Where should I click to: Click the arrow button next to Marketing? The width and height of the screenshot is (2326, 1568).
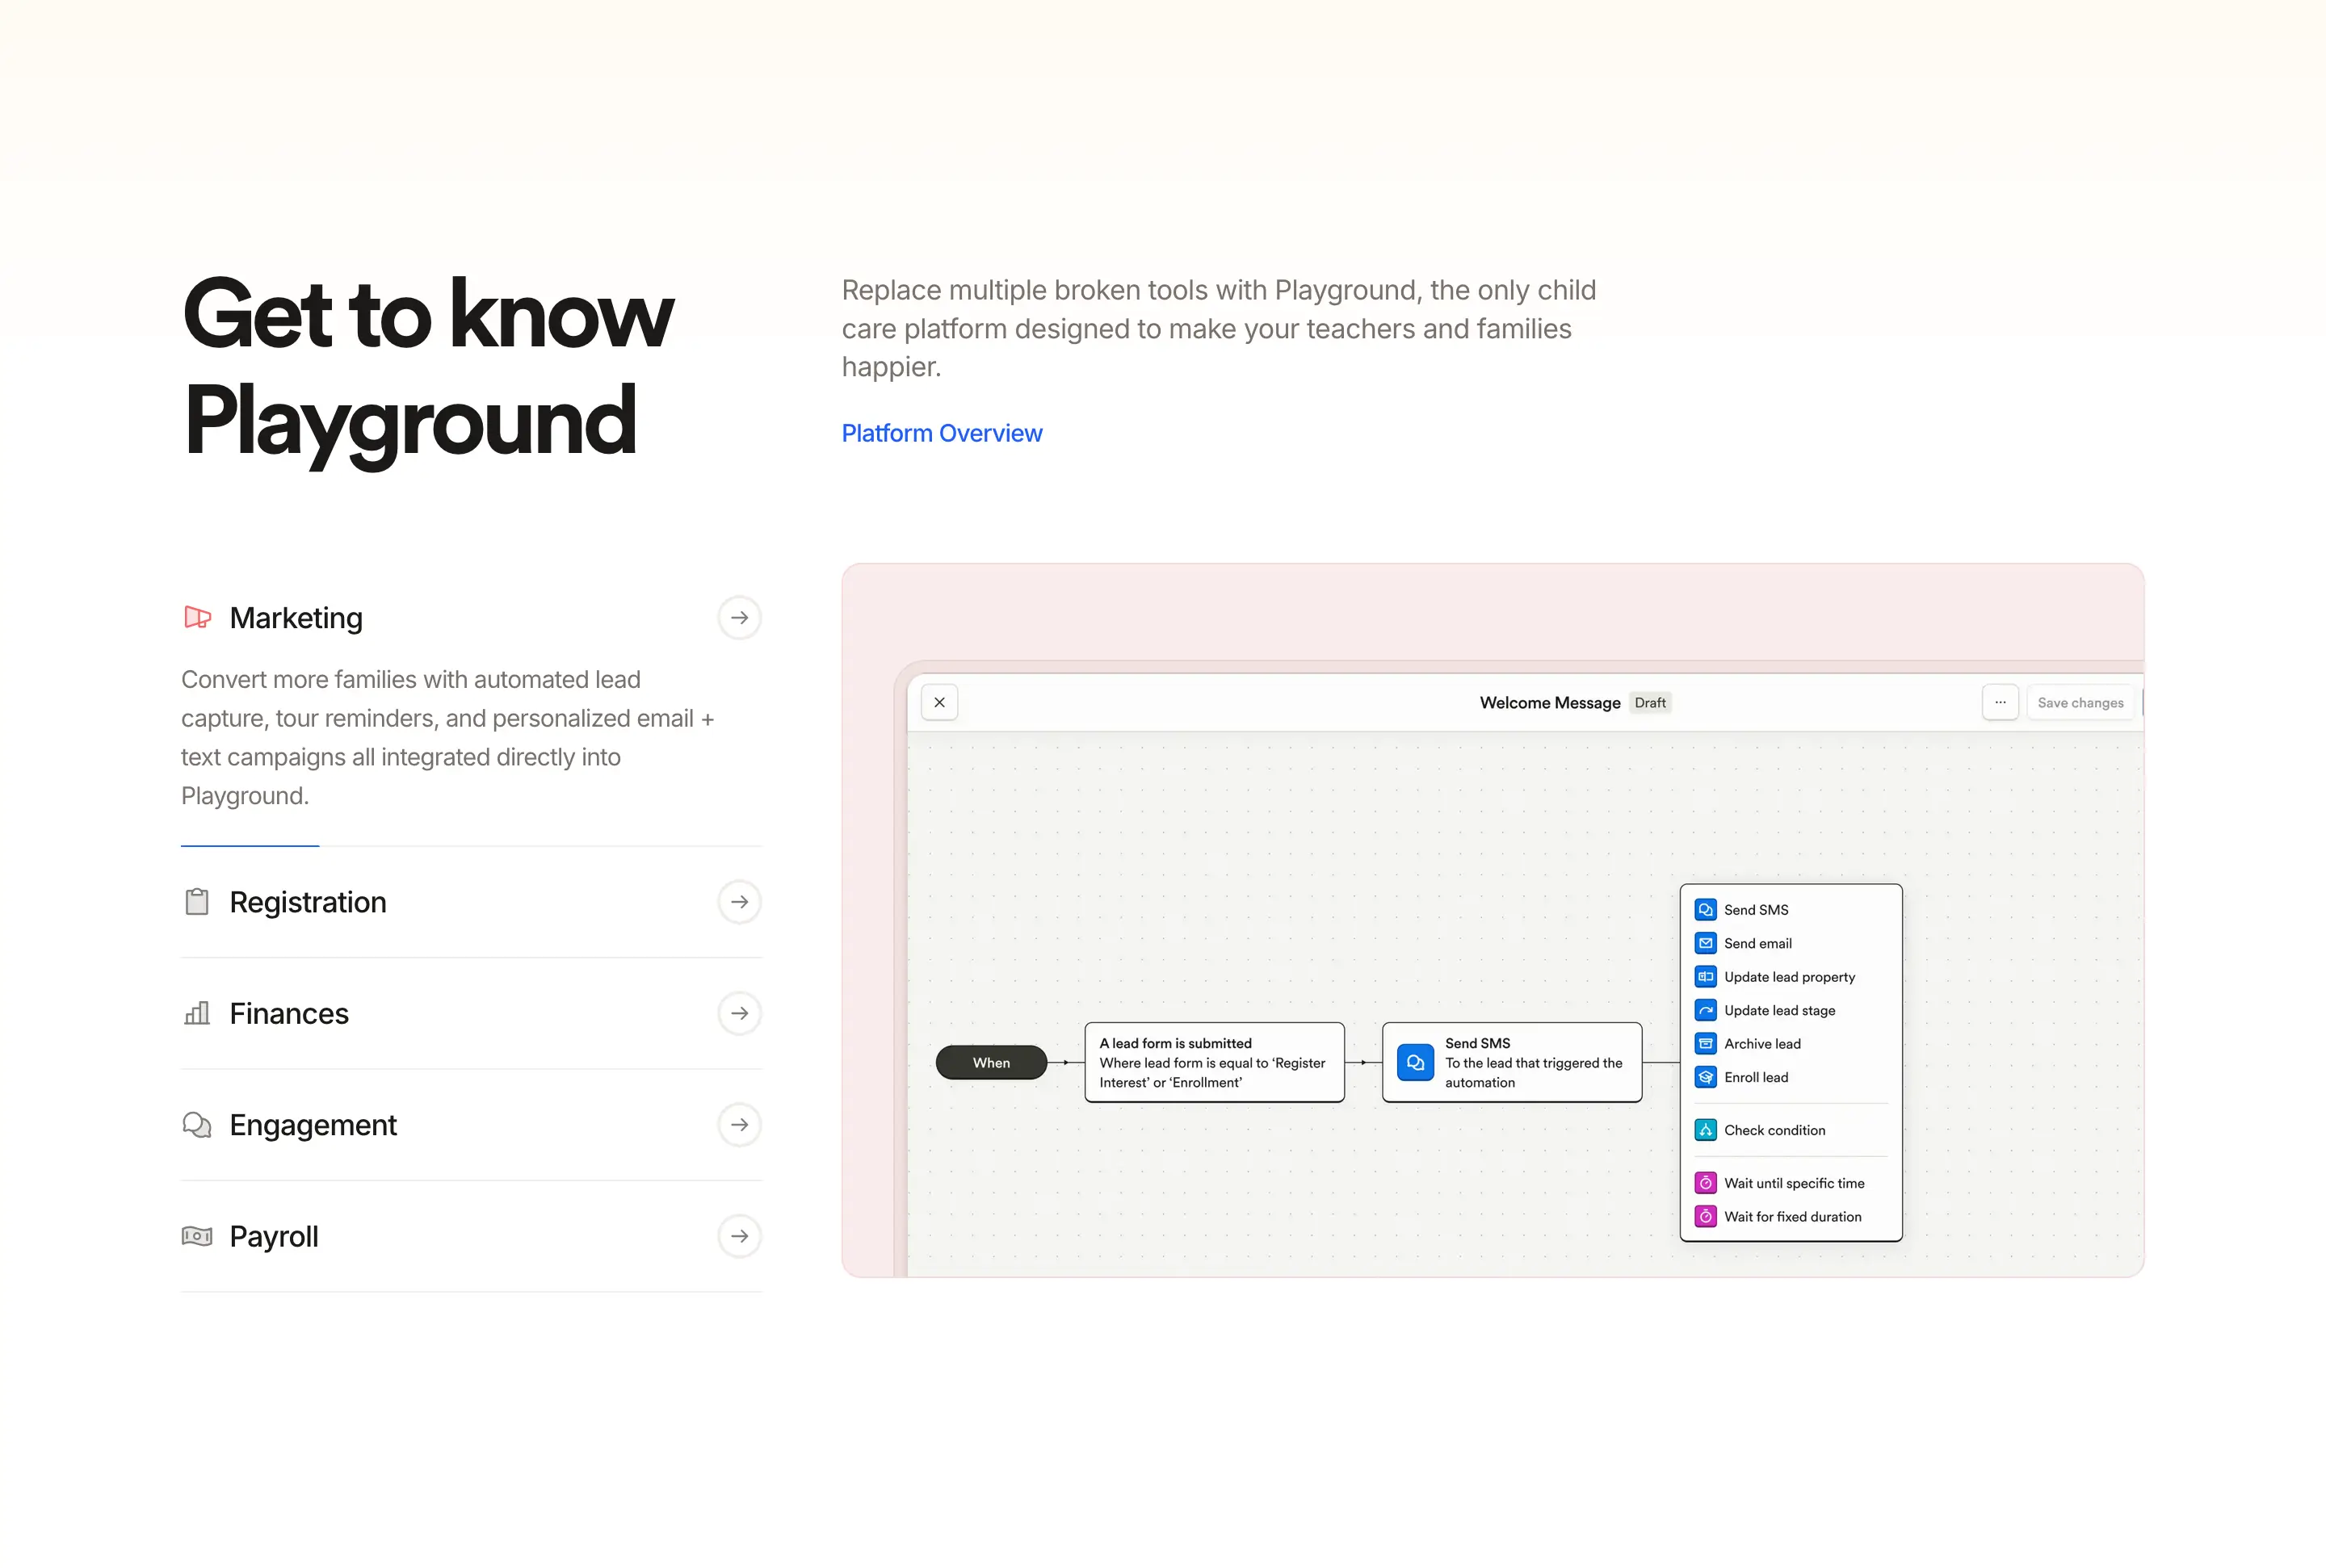(739, 618)
